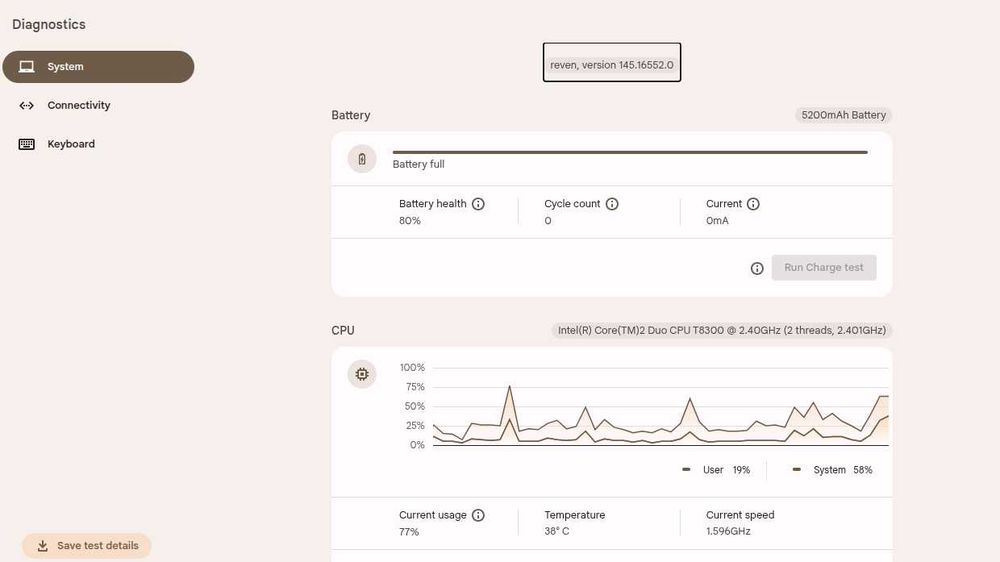
Task: Open the System section
Action: coord(97,67)
